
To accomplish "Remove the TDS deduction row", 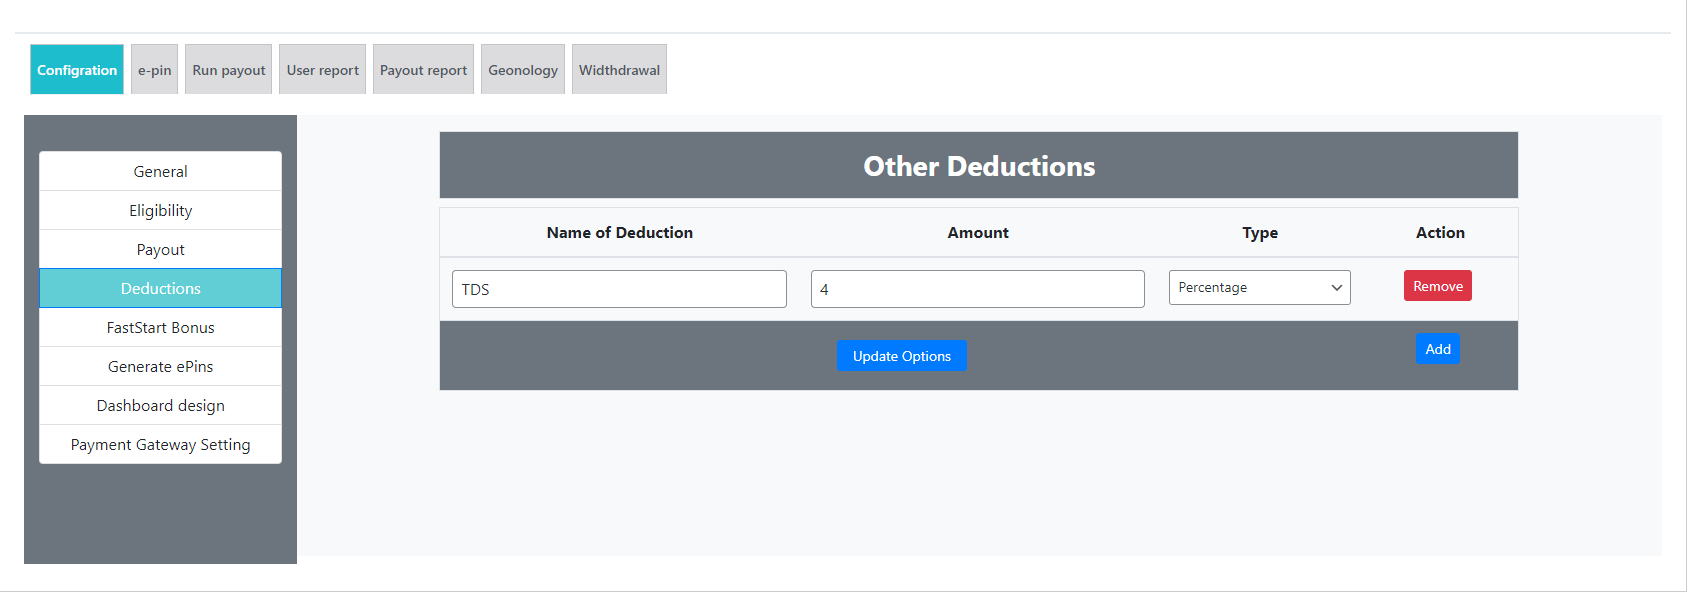I will pyautogui.click(x=1437, y=286).
